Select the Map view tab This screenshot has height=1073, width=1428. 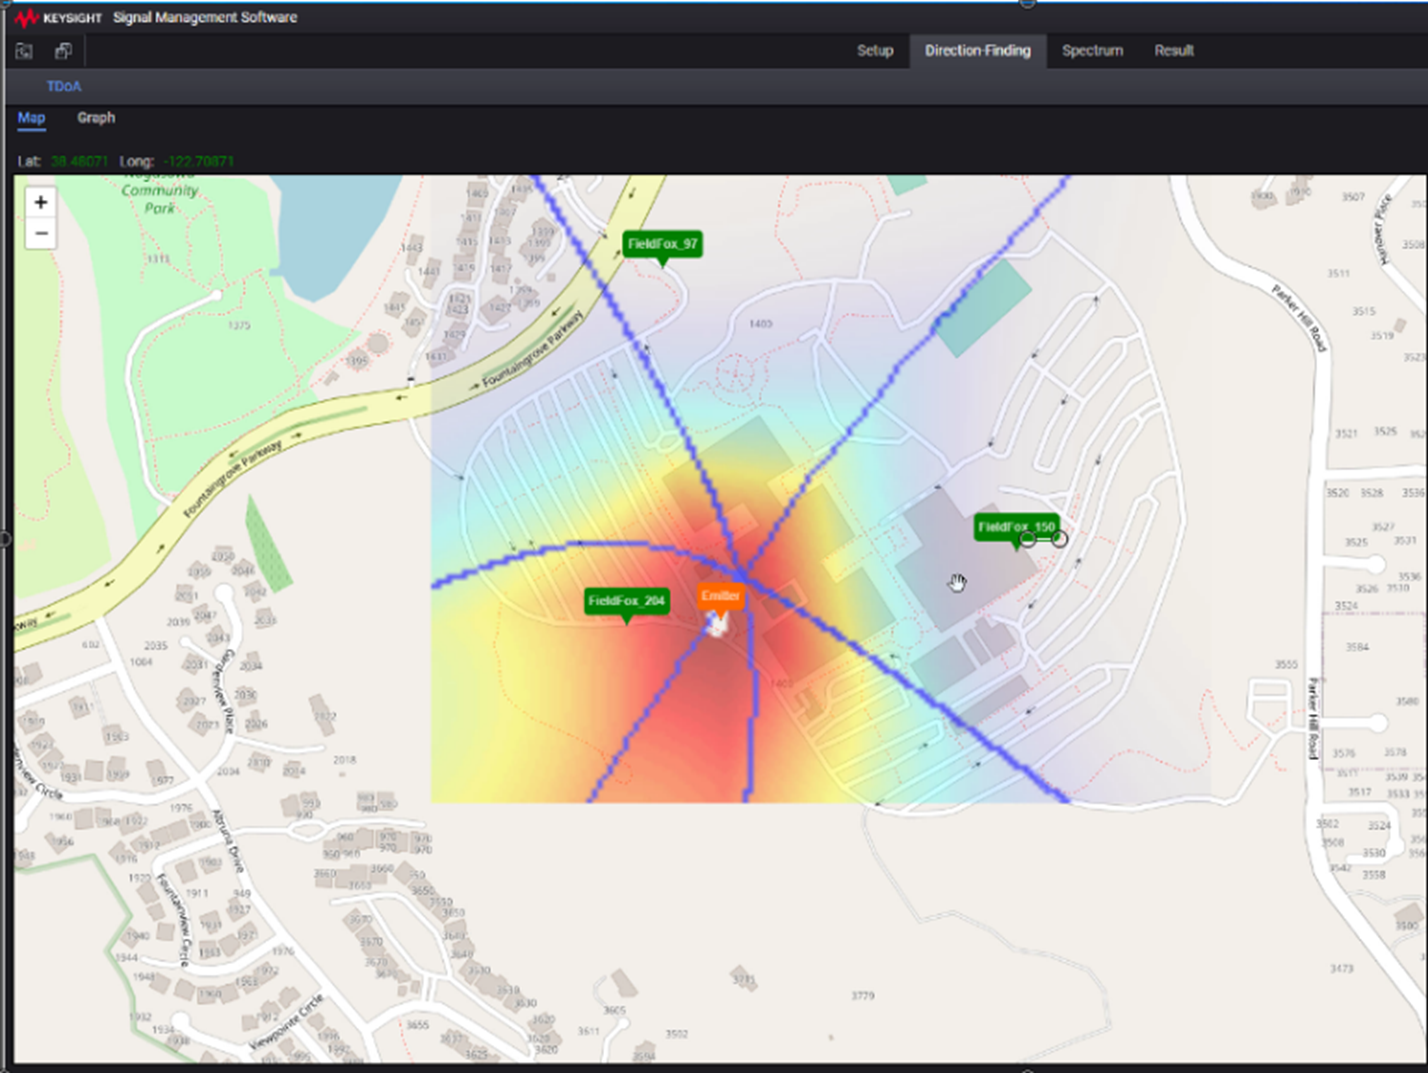(x=31, y=117)
